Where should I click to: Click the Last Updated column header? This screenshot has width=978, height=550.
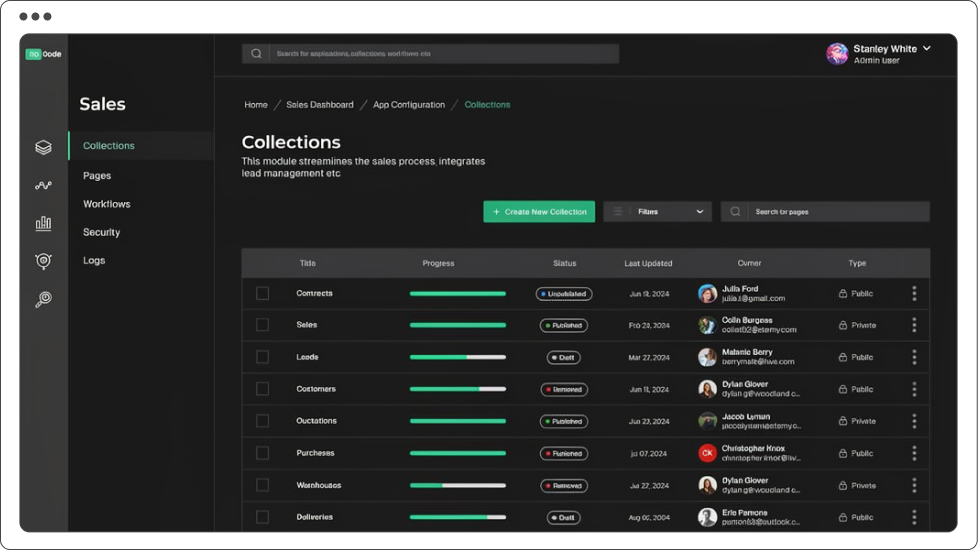click(648, 263)
